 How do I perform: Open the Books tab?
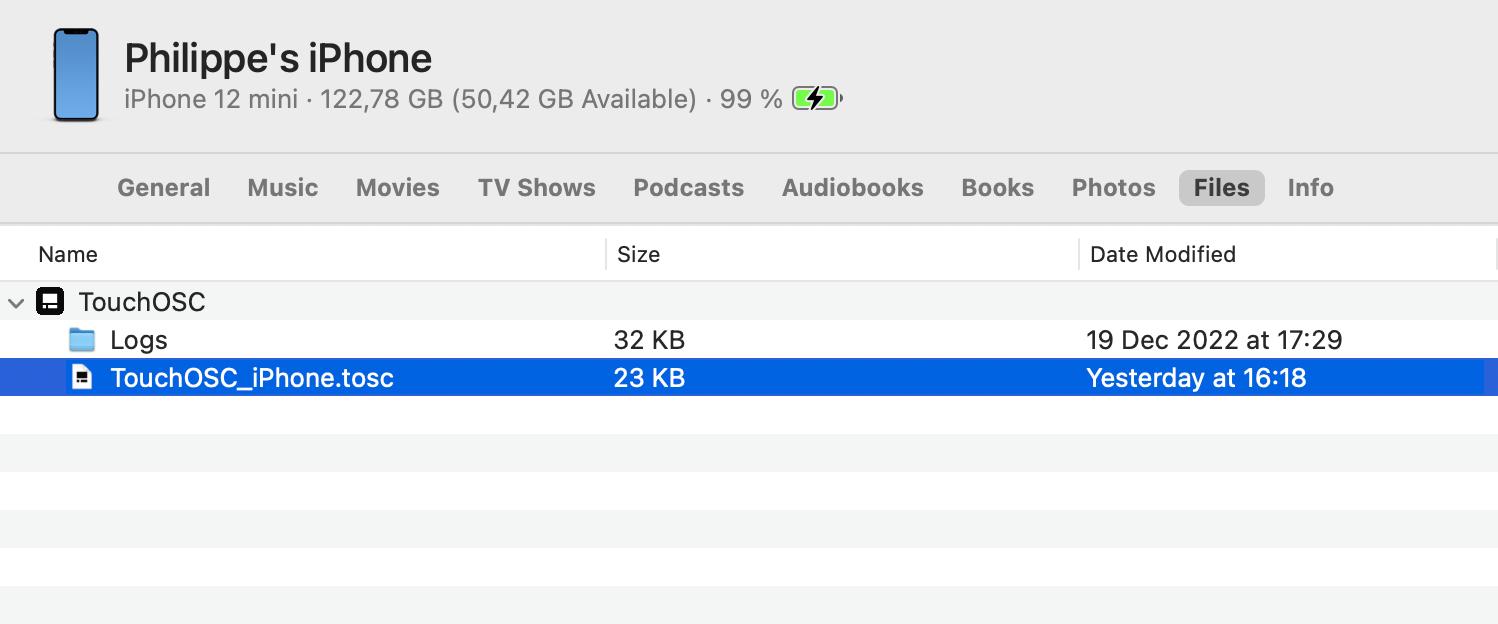coord(997,188)
